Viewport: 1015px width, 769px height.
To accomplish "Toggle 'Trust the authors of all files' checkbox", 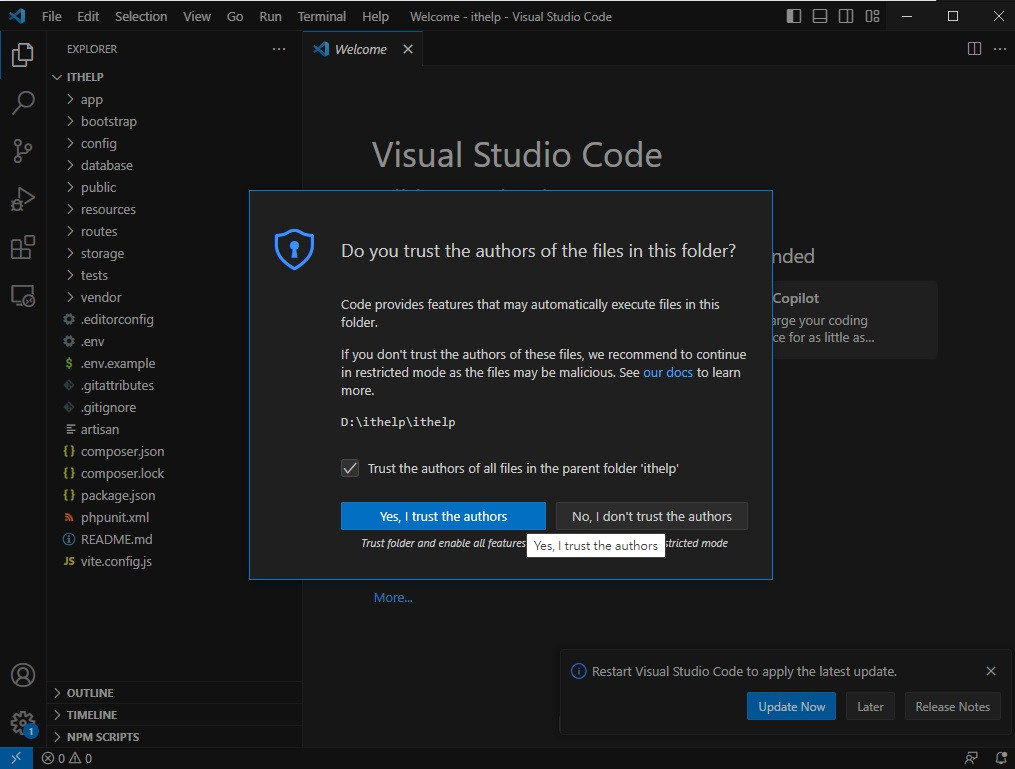I will pos(350,468).
